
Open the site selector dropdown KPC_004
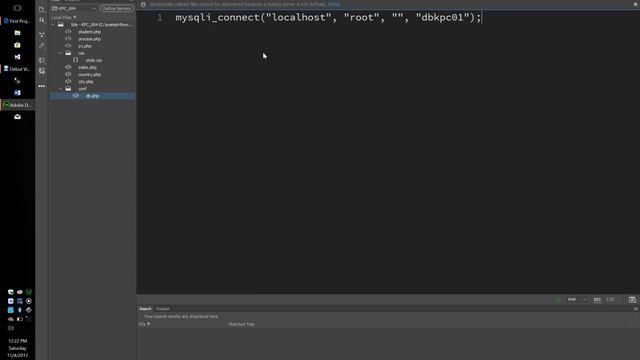(x=74, y=9)
